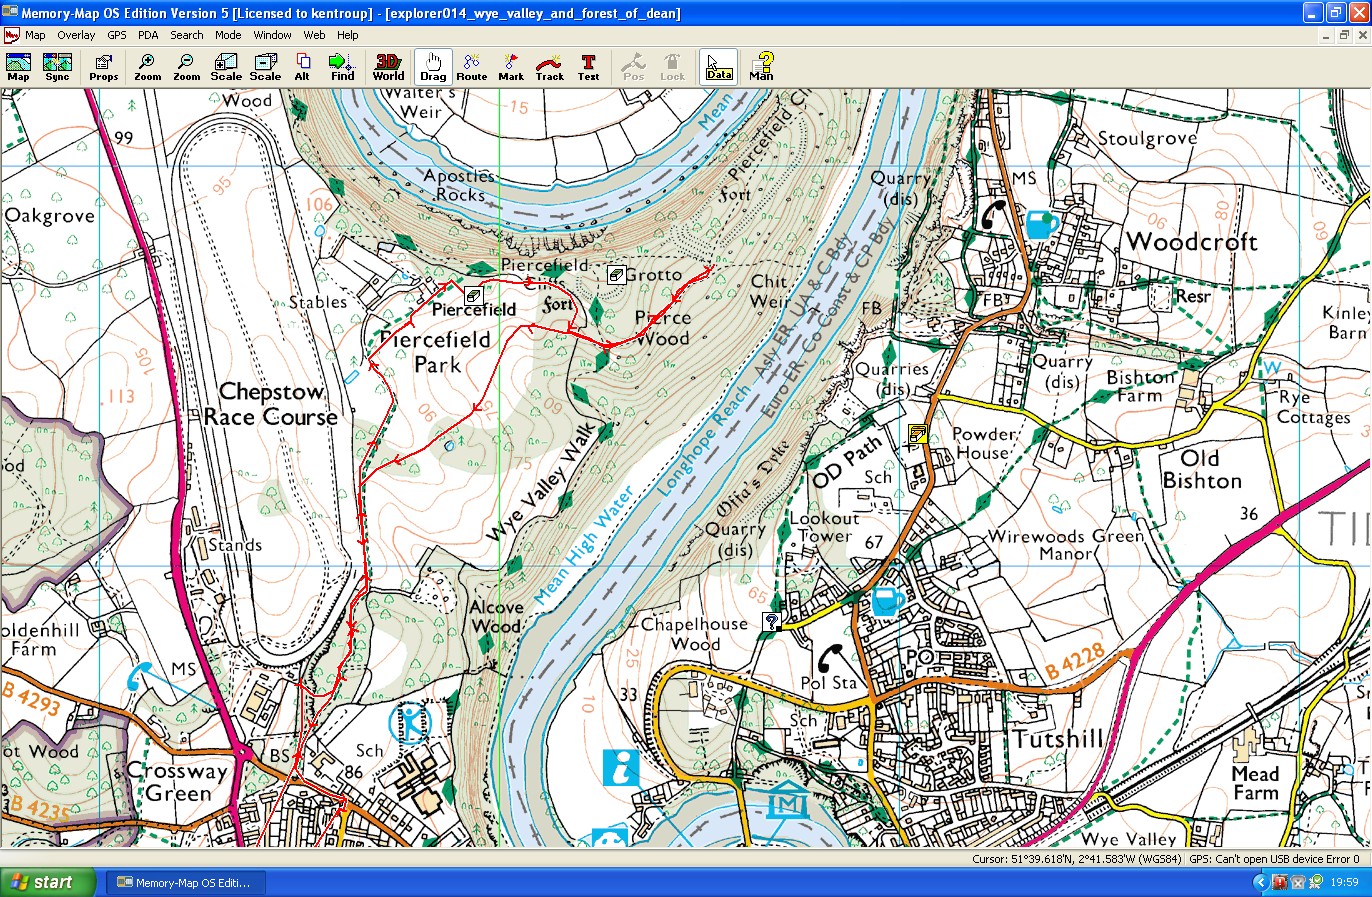1372x897 pixels.
Task: Click the GPS USB device error status text
Action: [x=1274, y=859]
